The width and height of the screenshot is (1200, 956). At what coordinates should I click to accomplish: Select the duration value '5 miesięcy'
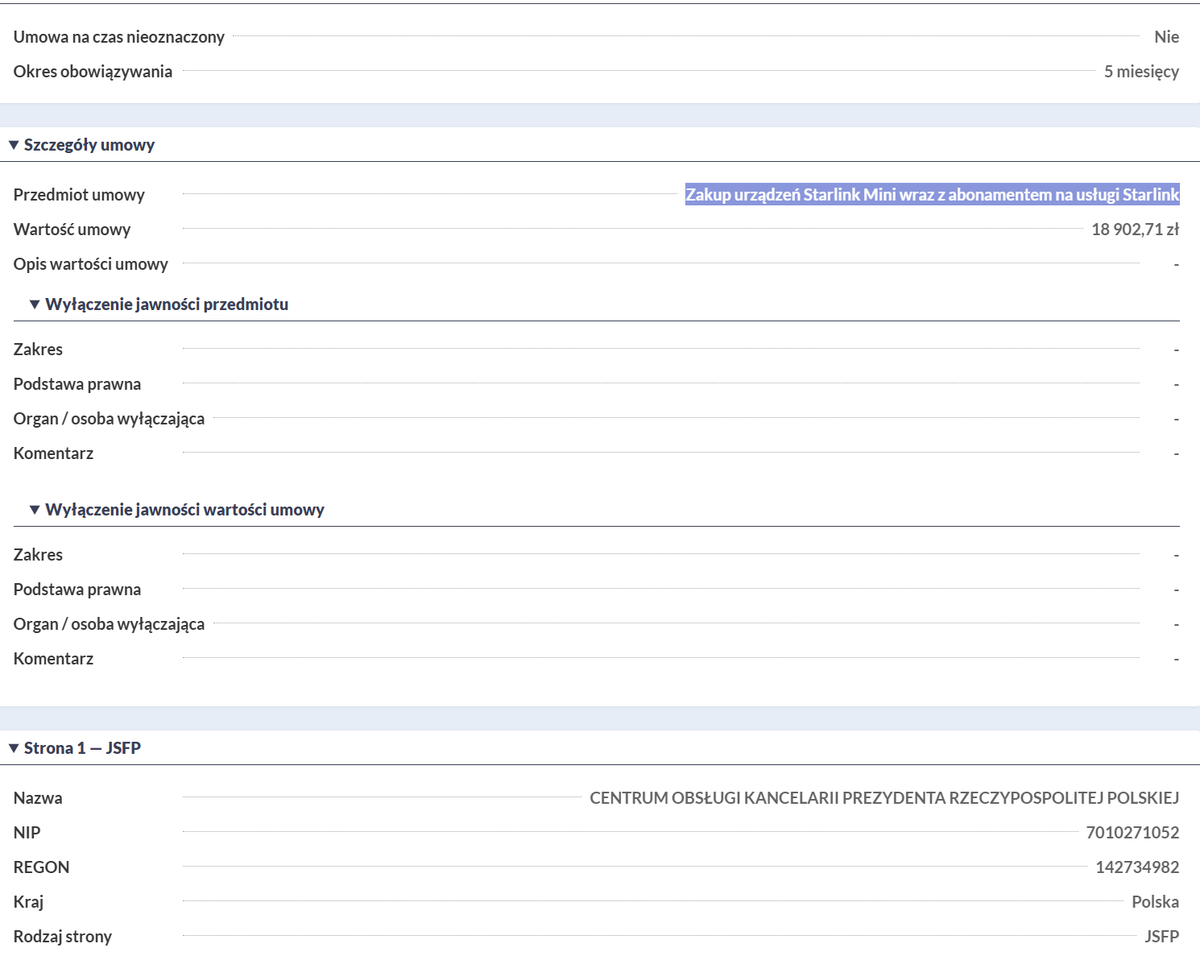pos(1142,72)
